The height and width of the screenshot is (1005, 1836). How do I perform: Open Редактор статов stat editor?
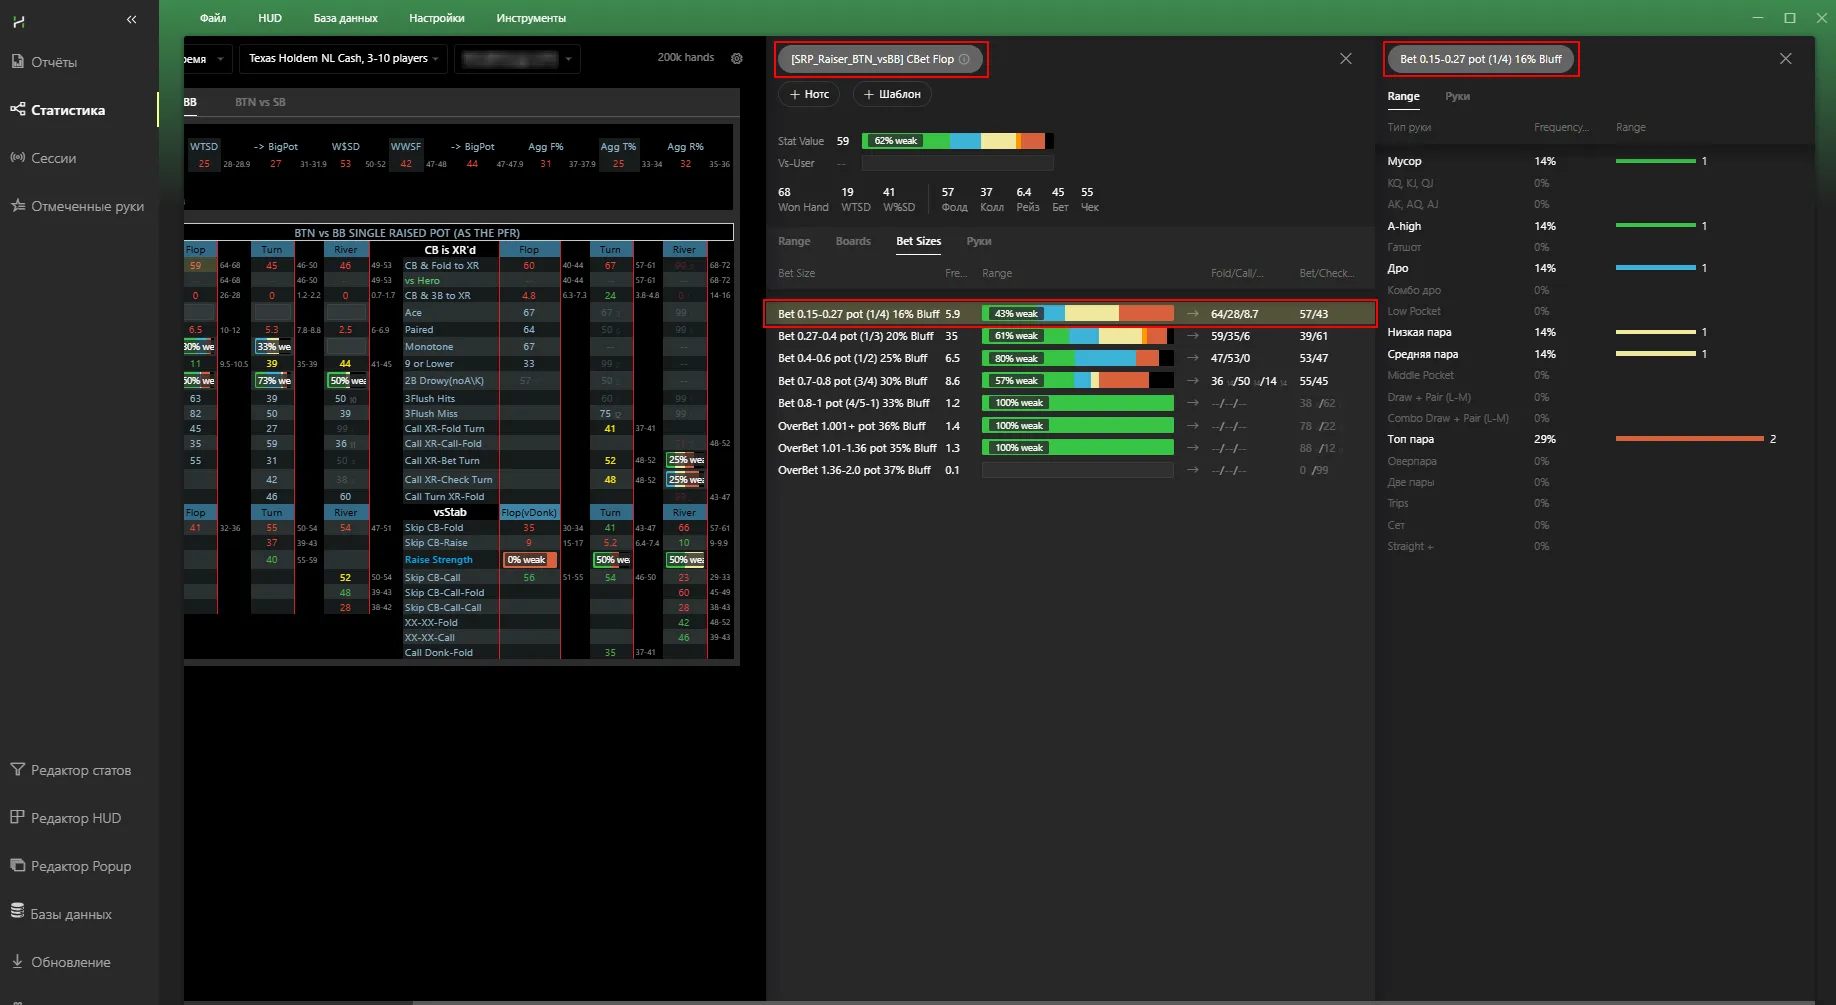[x=71, y=770]
